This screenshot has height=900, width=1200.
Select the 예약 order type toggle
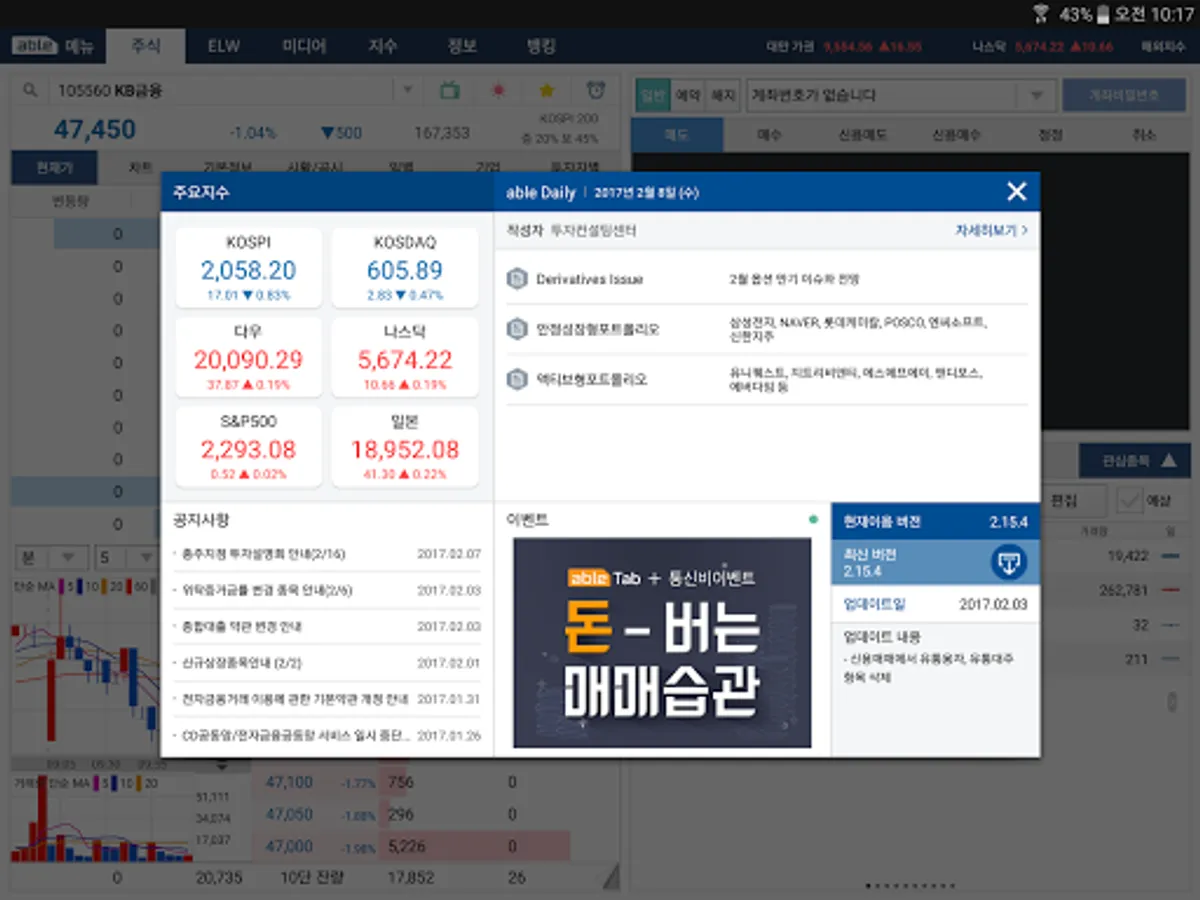[x=687, y=95]
